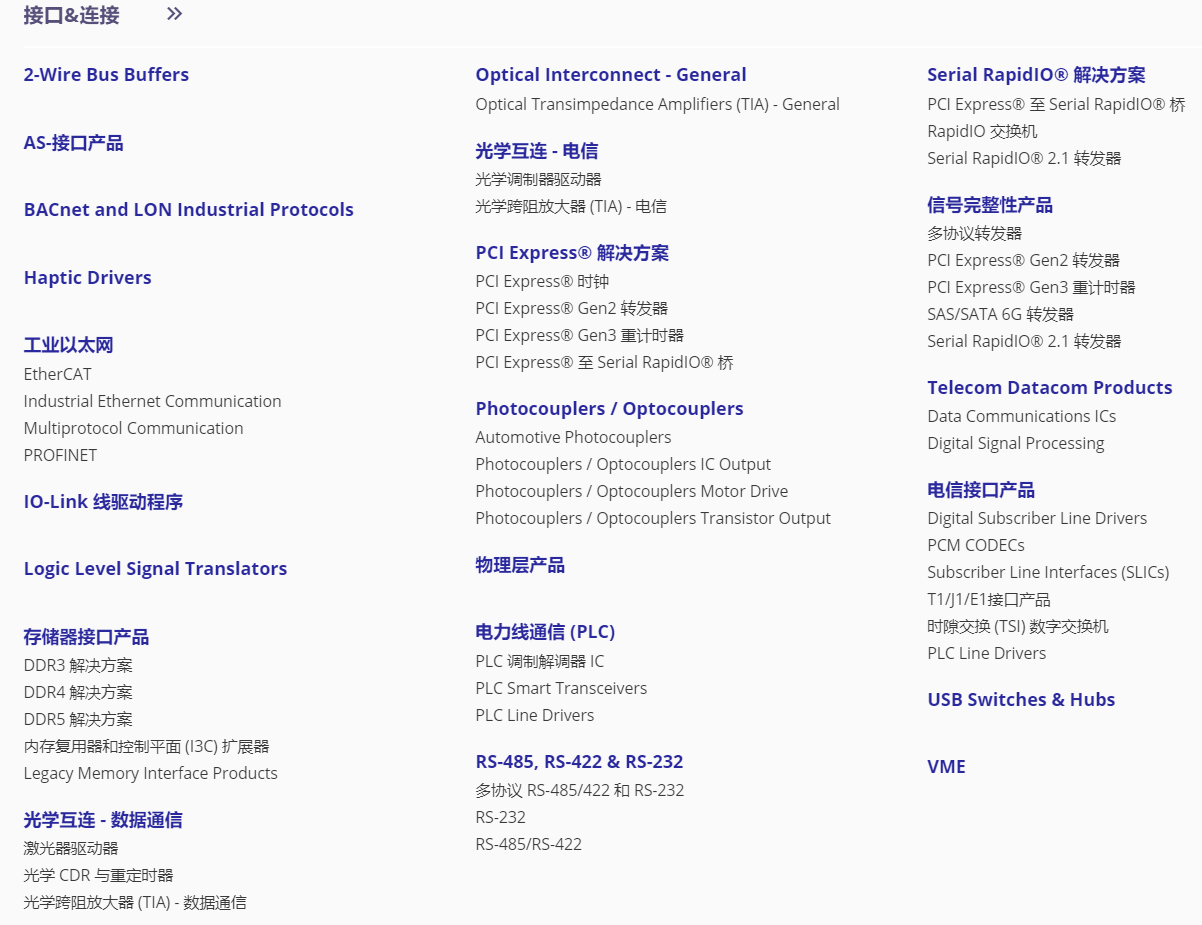
Task: Open PCM CODECs link
Action: click(x=976, y=546)
